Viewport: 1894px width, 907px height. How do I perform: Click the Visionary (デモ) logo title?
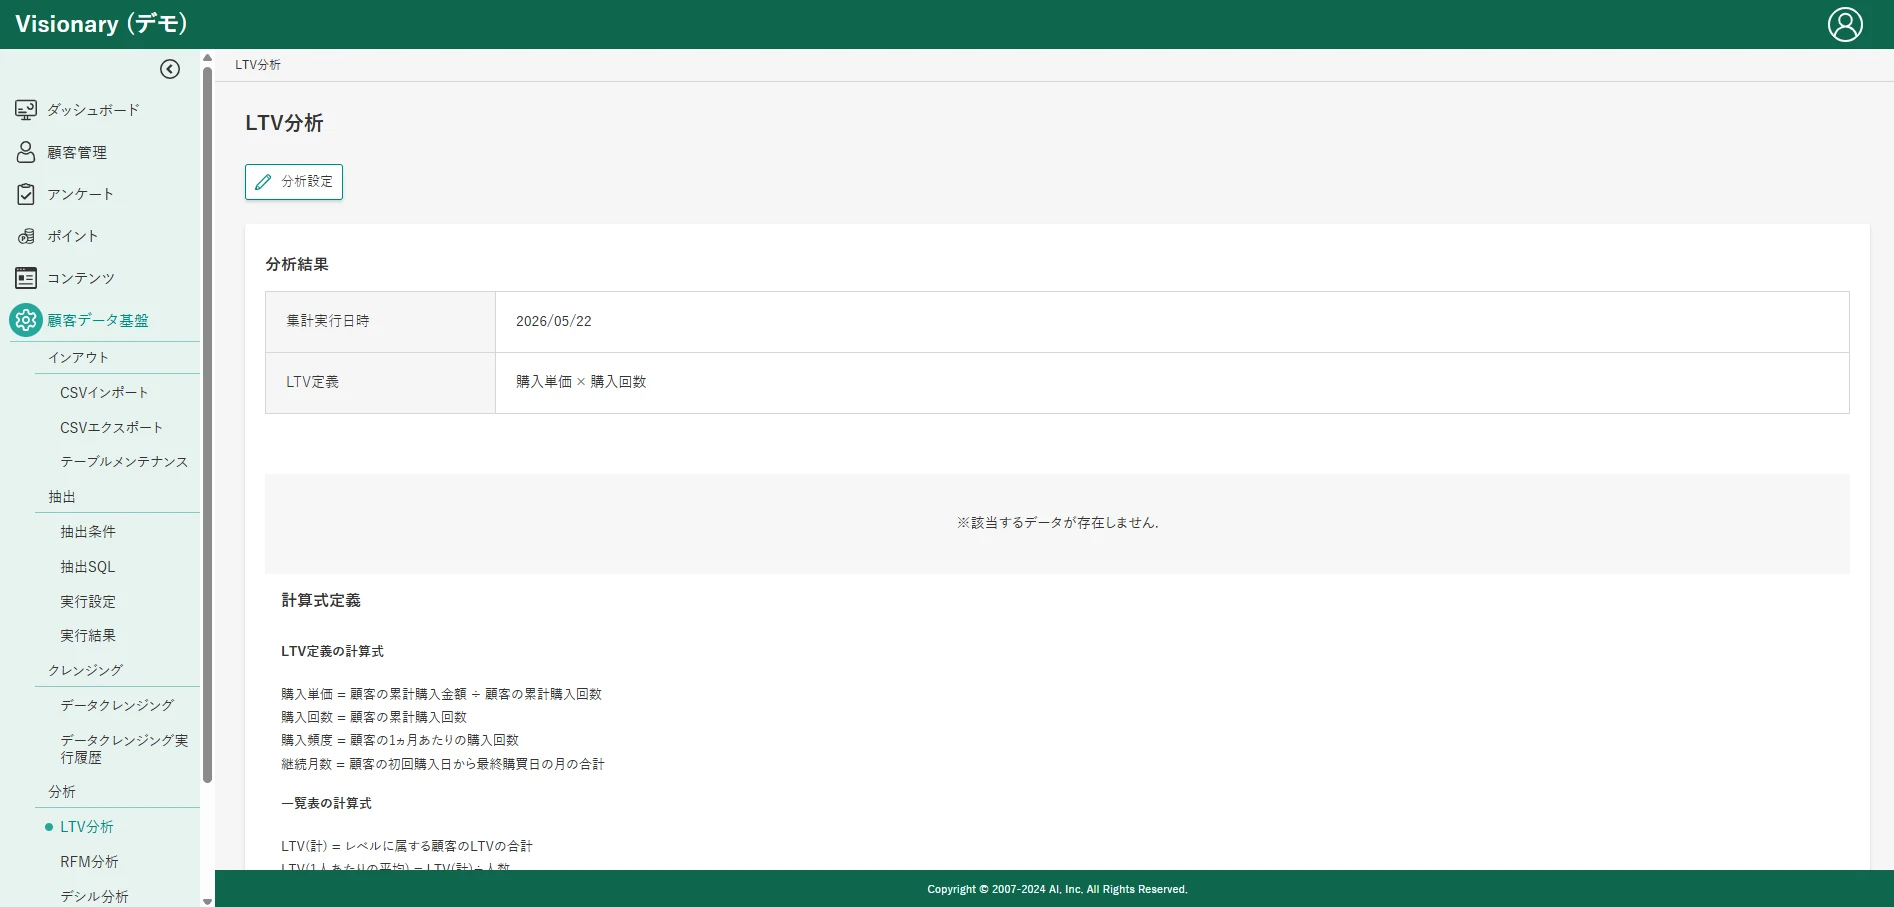(101, 24)
